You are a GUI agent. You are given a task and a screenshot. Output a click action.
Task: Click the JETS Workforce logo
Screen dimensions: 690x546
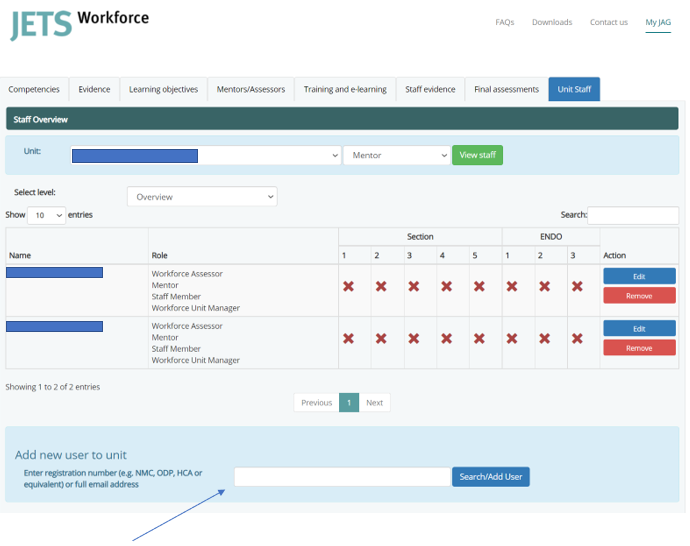(x=80, y=23)
